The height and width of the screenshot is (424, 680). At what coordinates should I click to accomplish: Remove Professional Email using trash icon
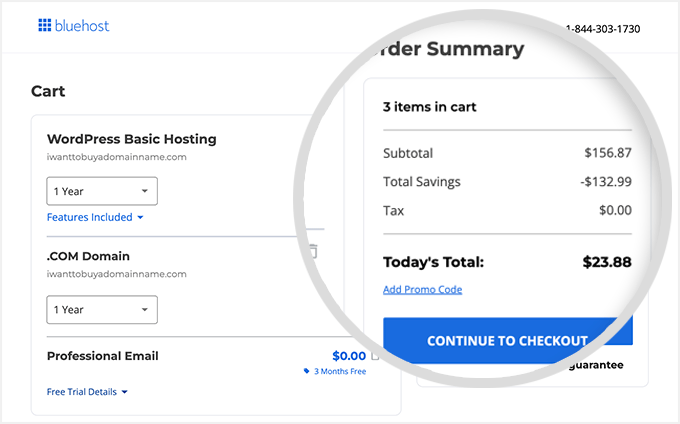click(375, 355)
